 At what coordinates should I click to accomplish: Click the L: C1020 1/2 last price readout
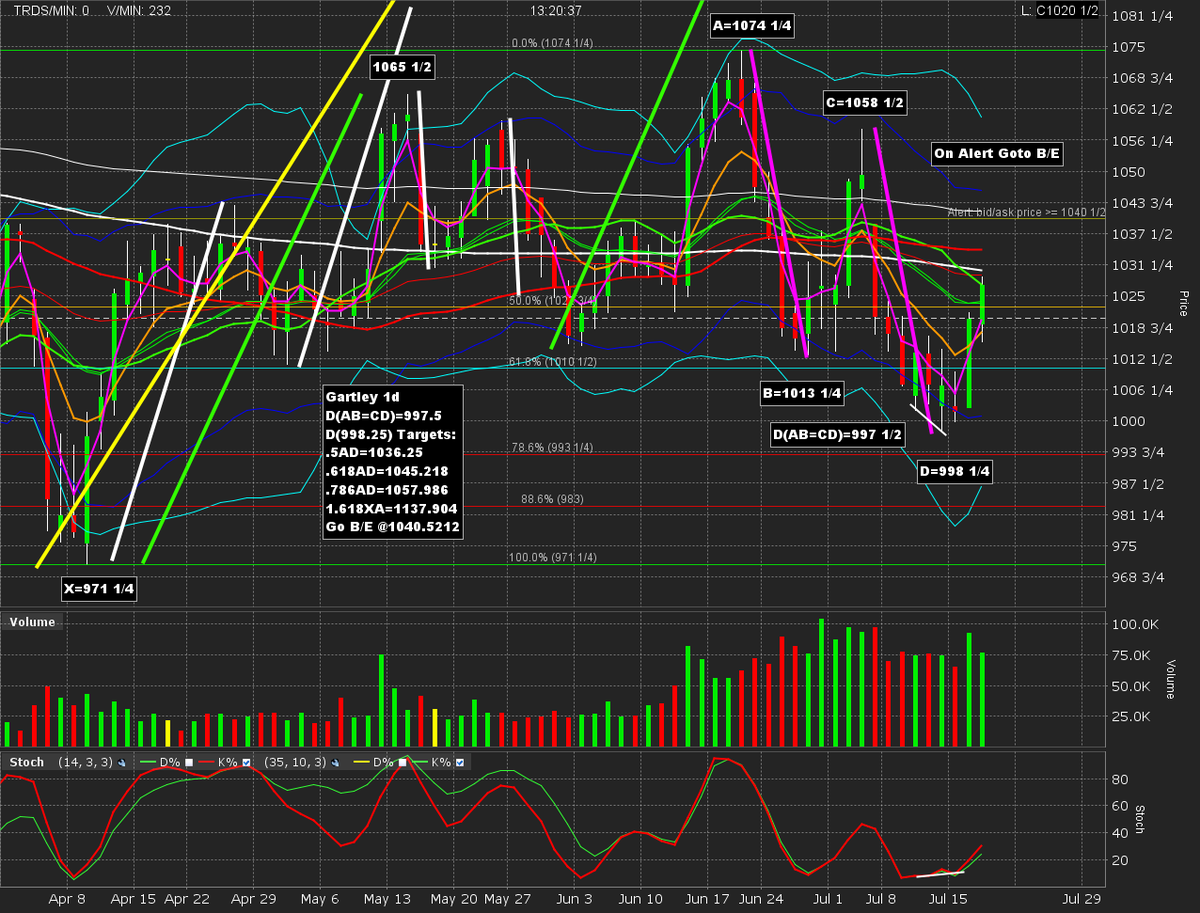click(1060, 10)
